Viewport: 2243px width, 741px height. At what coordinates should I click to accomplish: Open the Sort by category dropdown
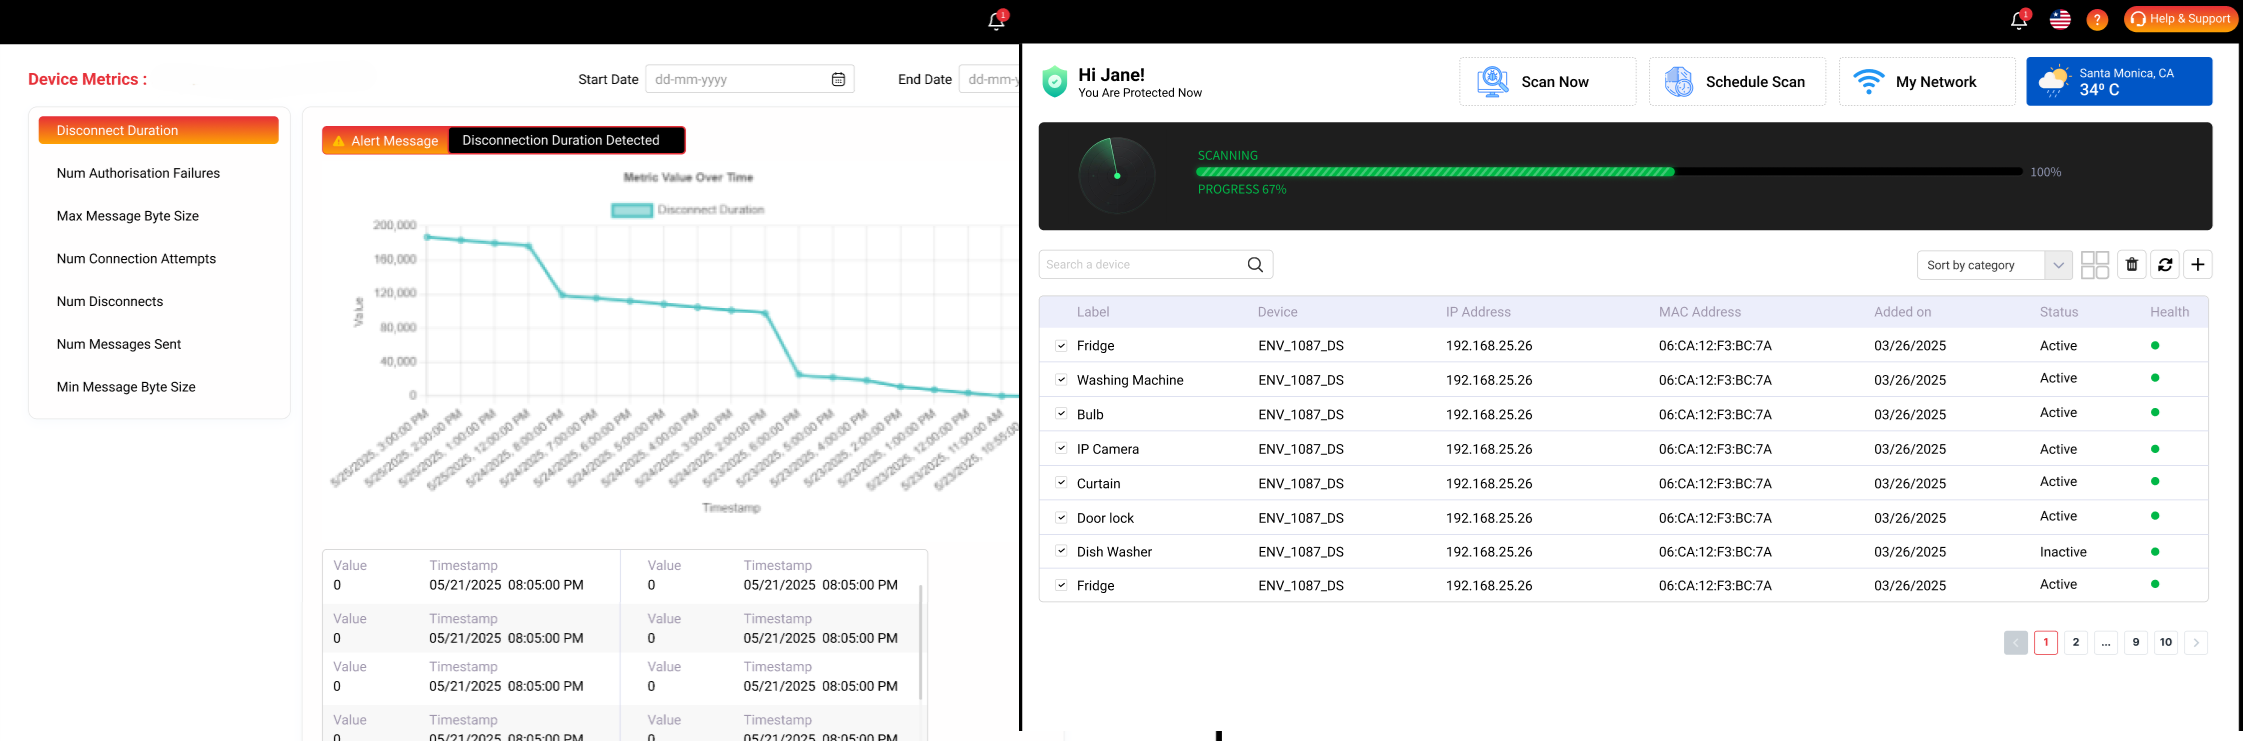(1994, 265)
